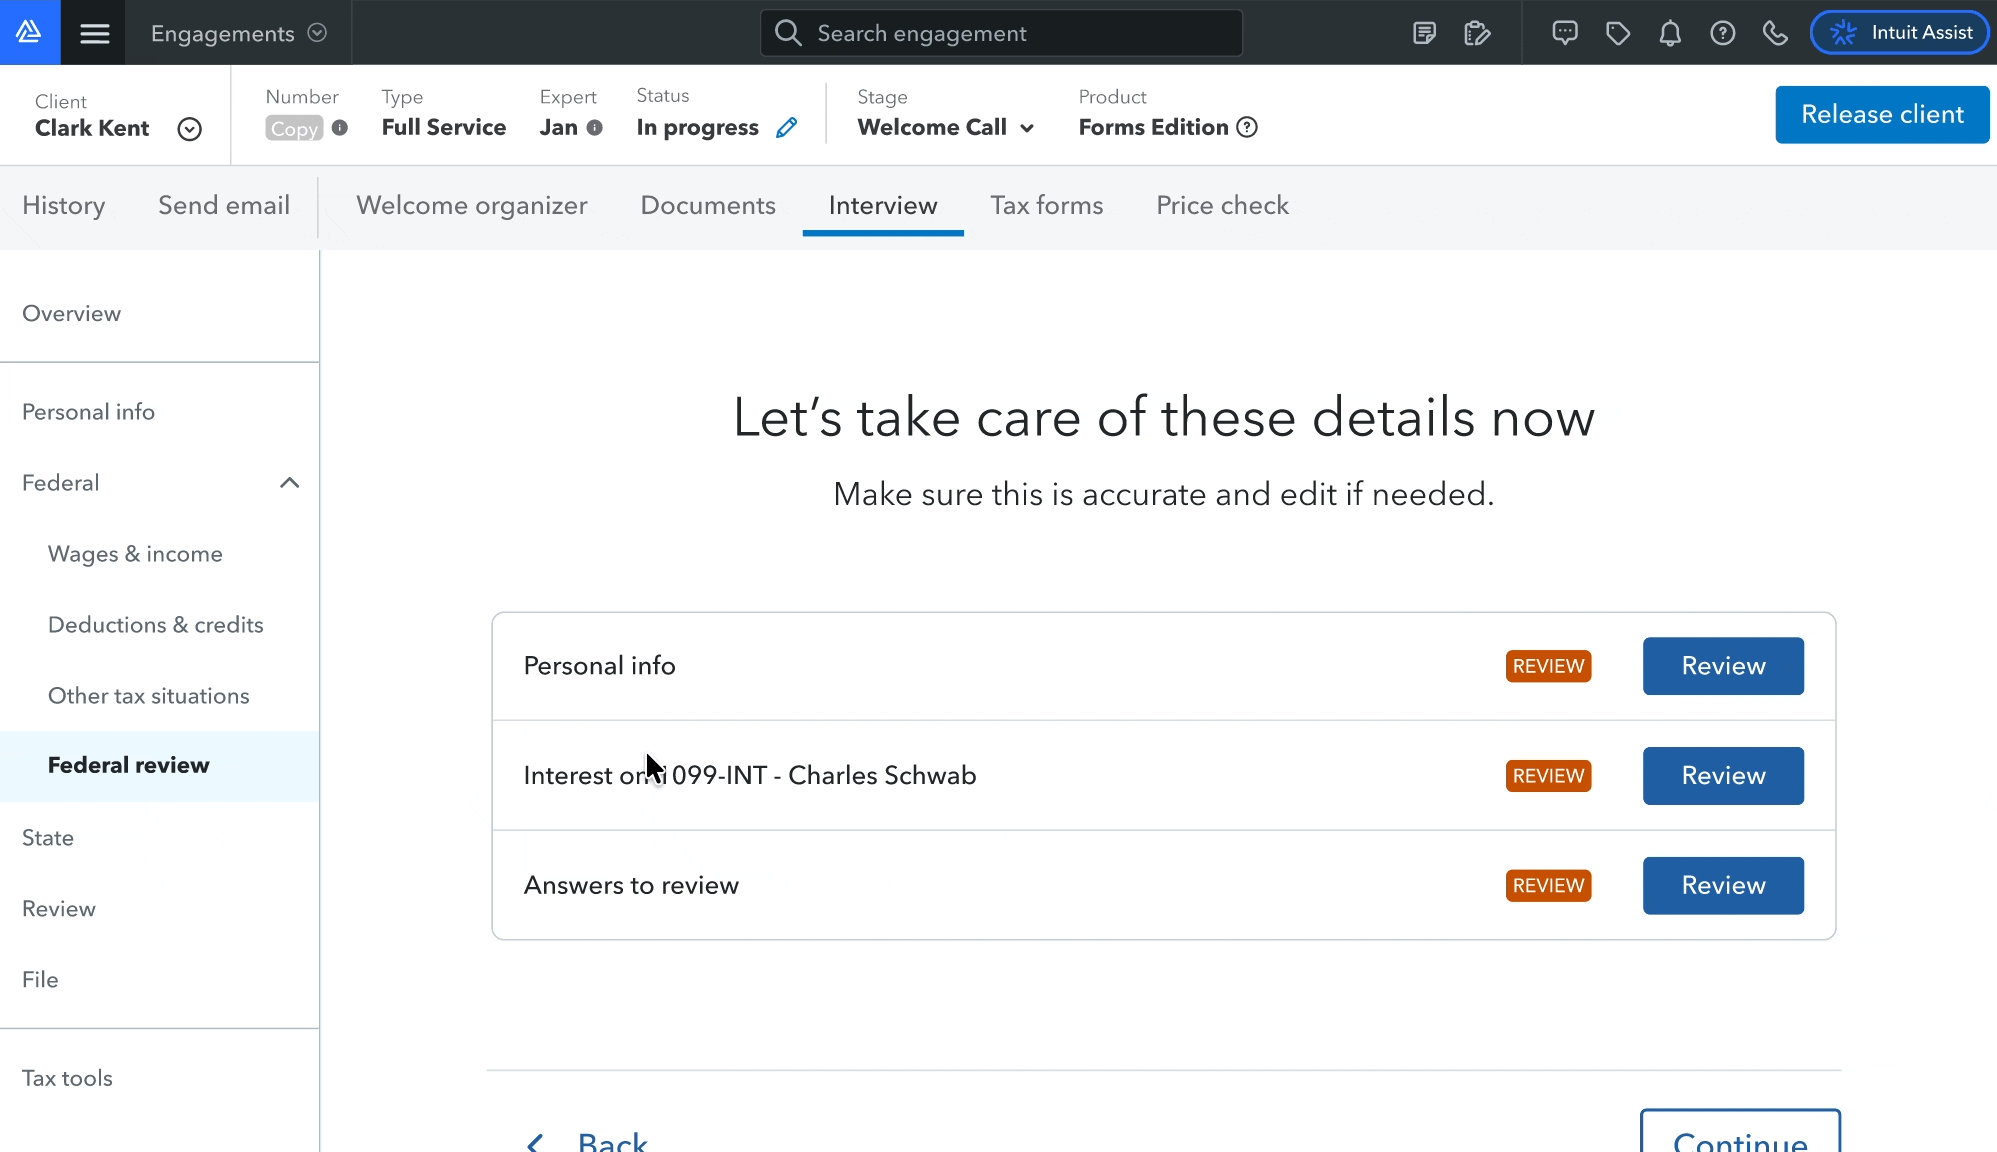
Task: Copy the engagement number
Action: pyautogui.click(x=294, y=128)
